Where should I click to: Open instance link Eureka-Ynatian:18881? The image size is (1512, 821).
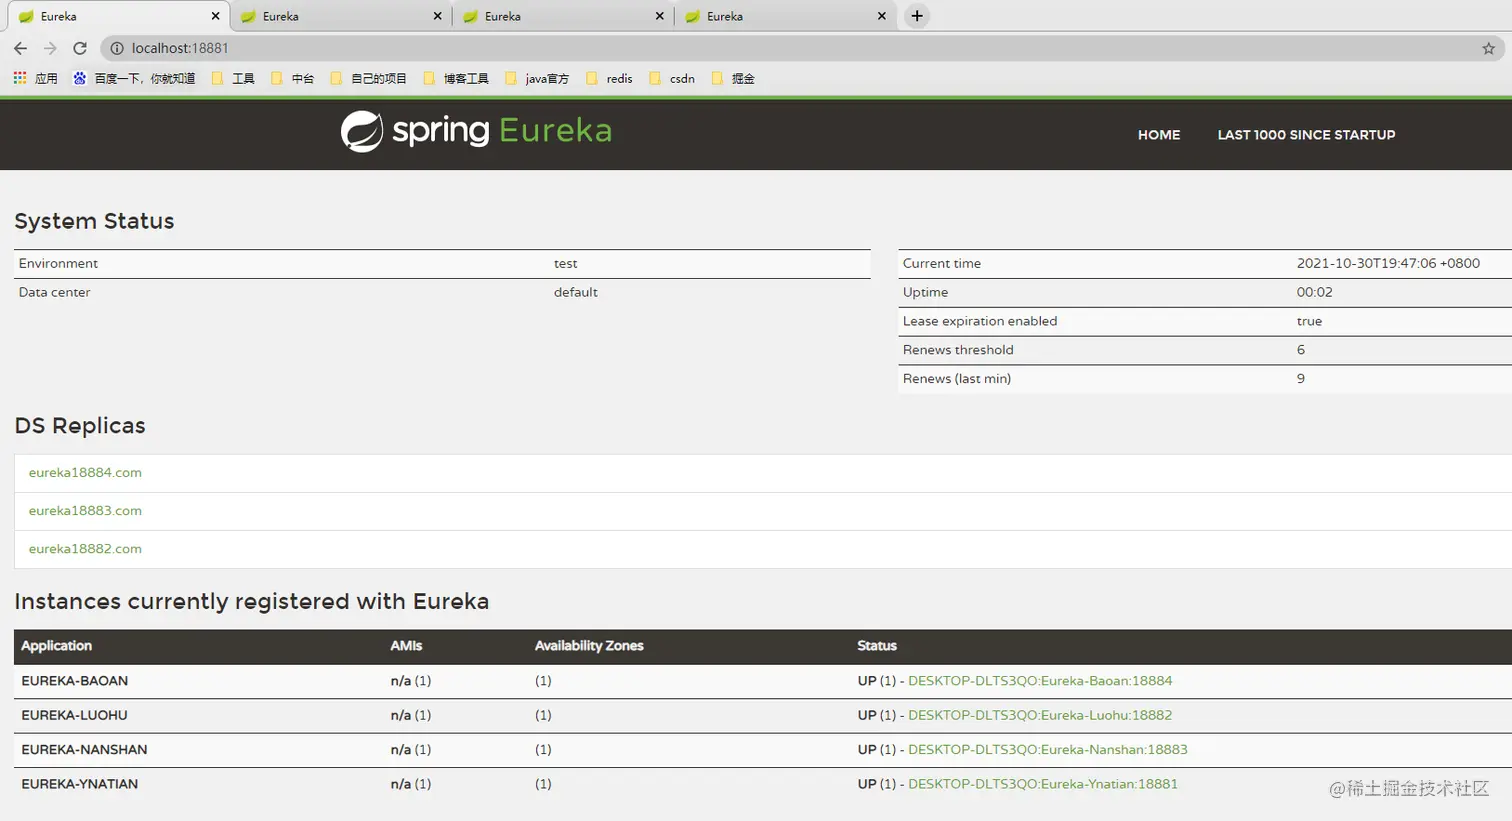[1043, 784]
